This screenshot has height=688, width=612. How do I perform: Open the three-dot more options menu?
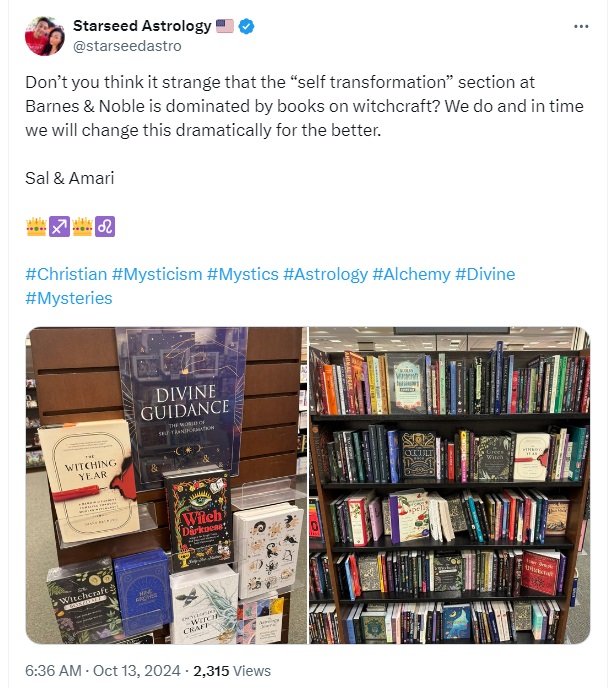(581, 27)
